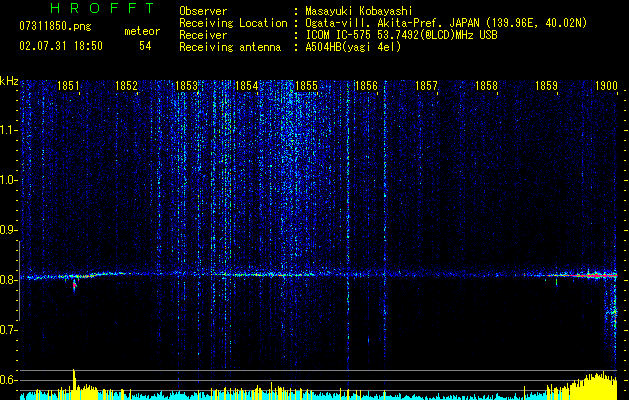Click the 1851 time marker
The image size is (629, 400).
click(68, 86)
